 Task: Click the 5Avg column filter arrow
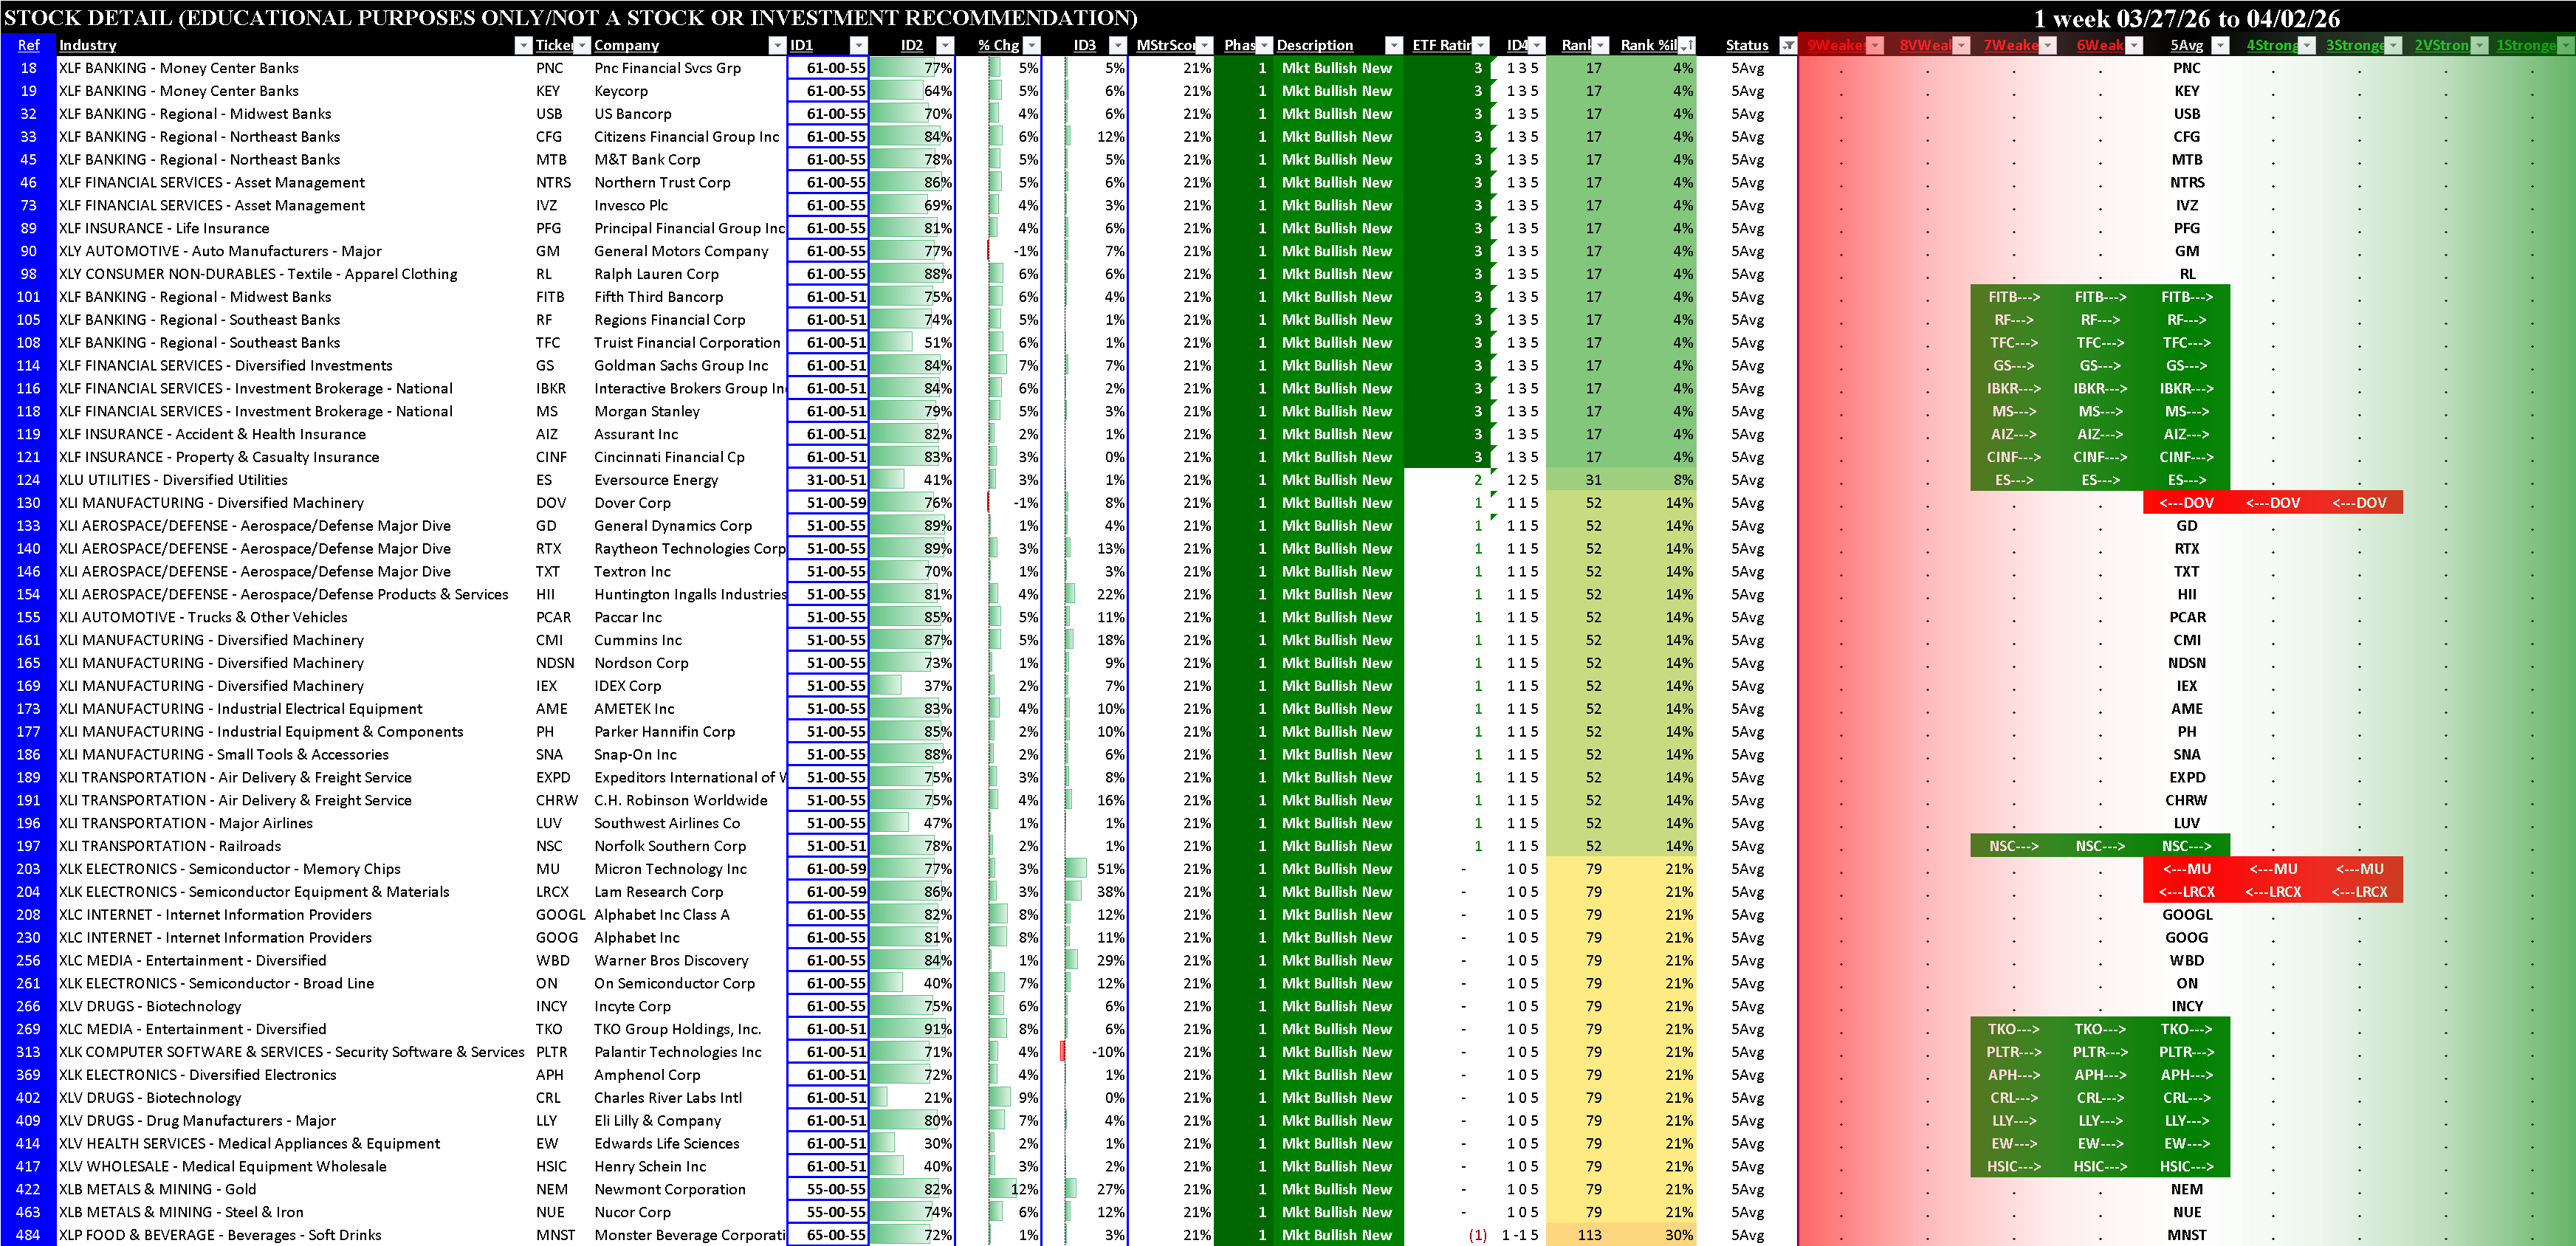click(x=2220, y=45)
